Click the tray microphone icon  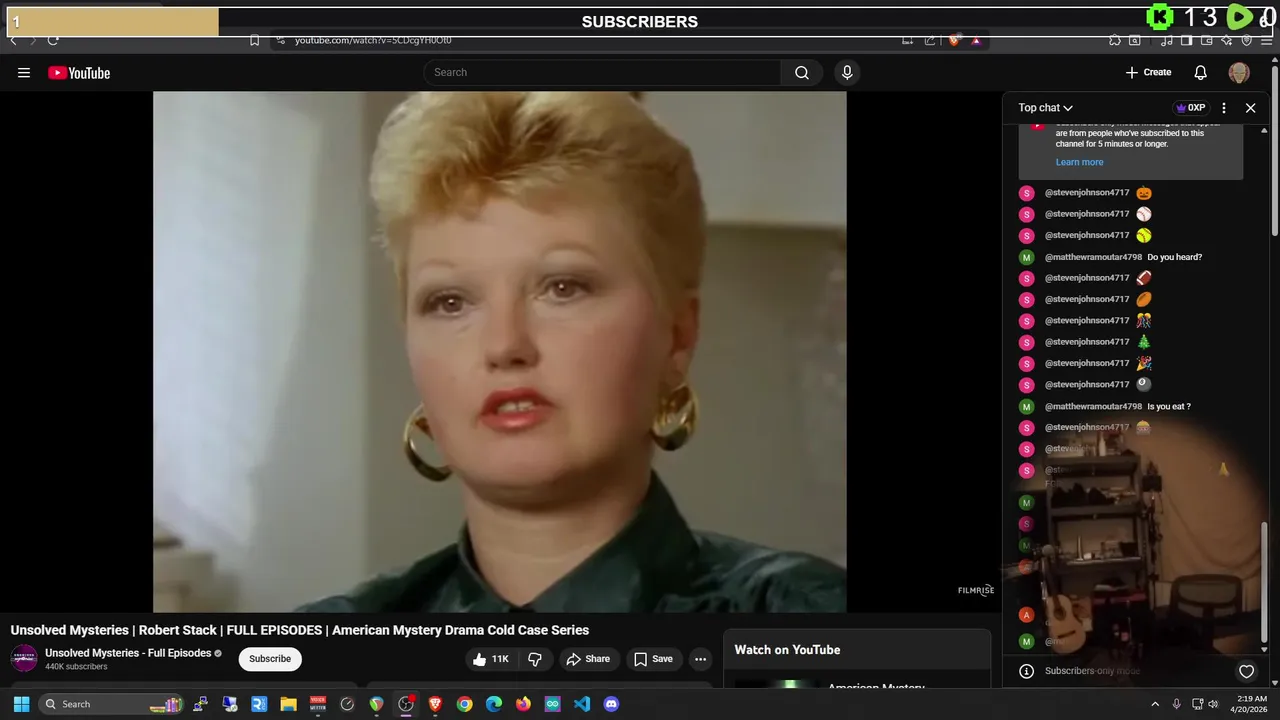coord(1176,704)
